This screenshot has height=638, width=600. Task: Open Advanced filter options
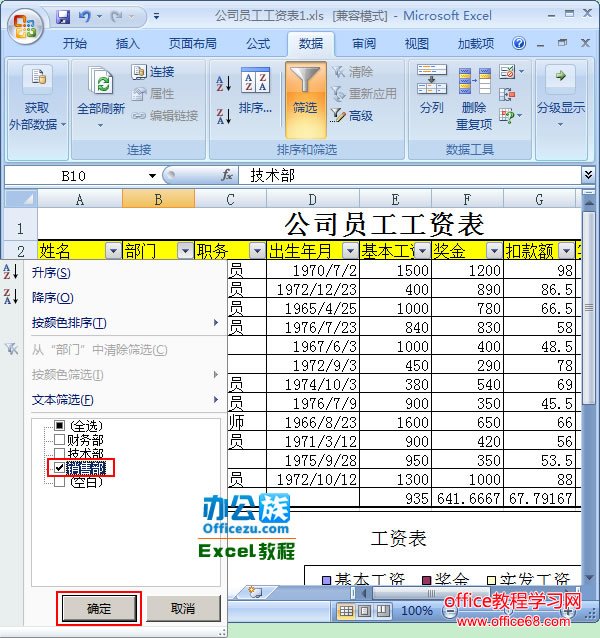pyautogui.click(x=352, y=116)
